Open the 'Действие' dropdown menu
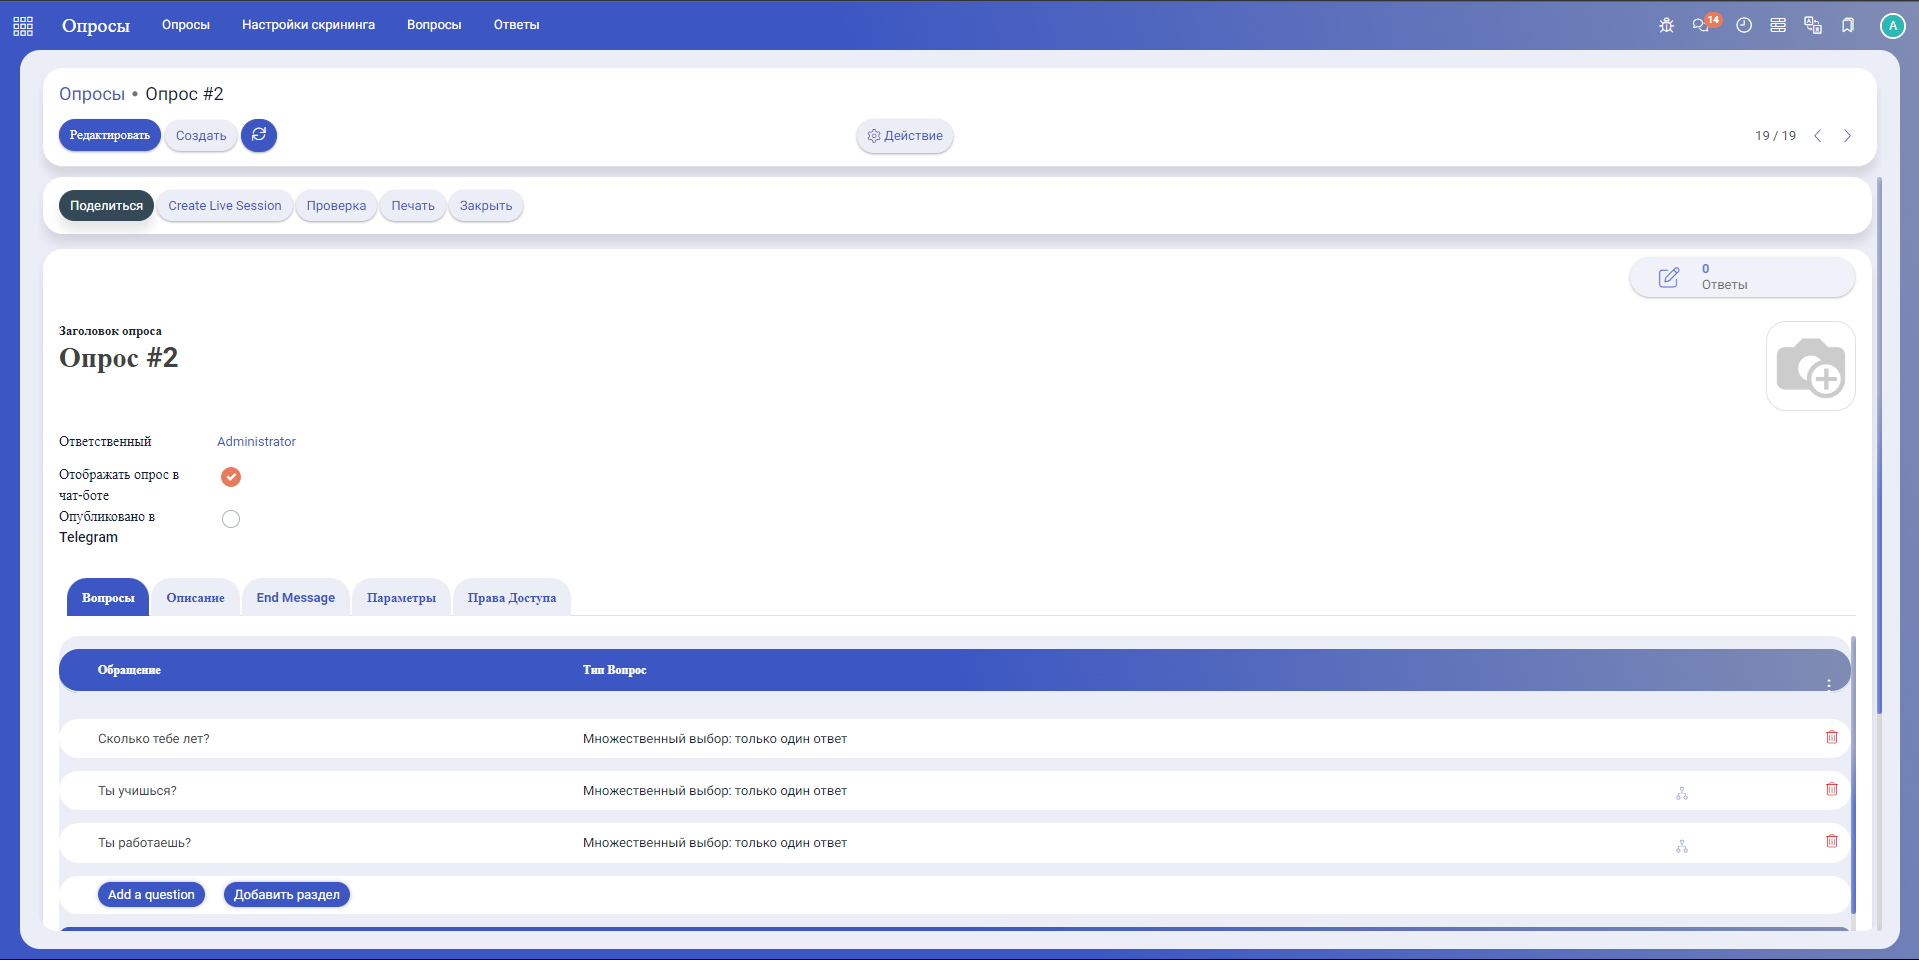1919x960 pixels. coord(904,136)
